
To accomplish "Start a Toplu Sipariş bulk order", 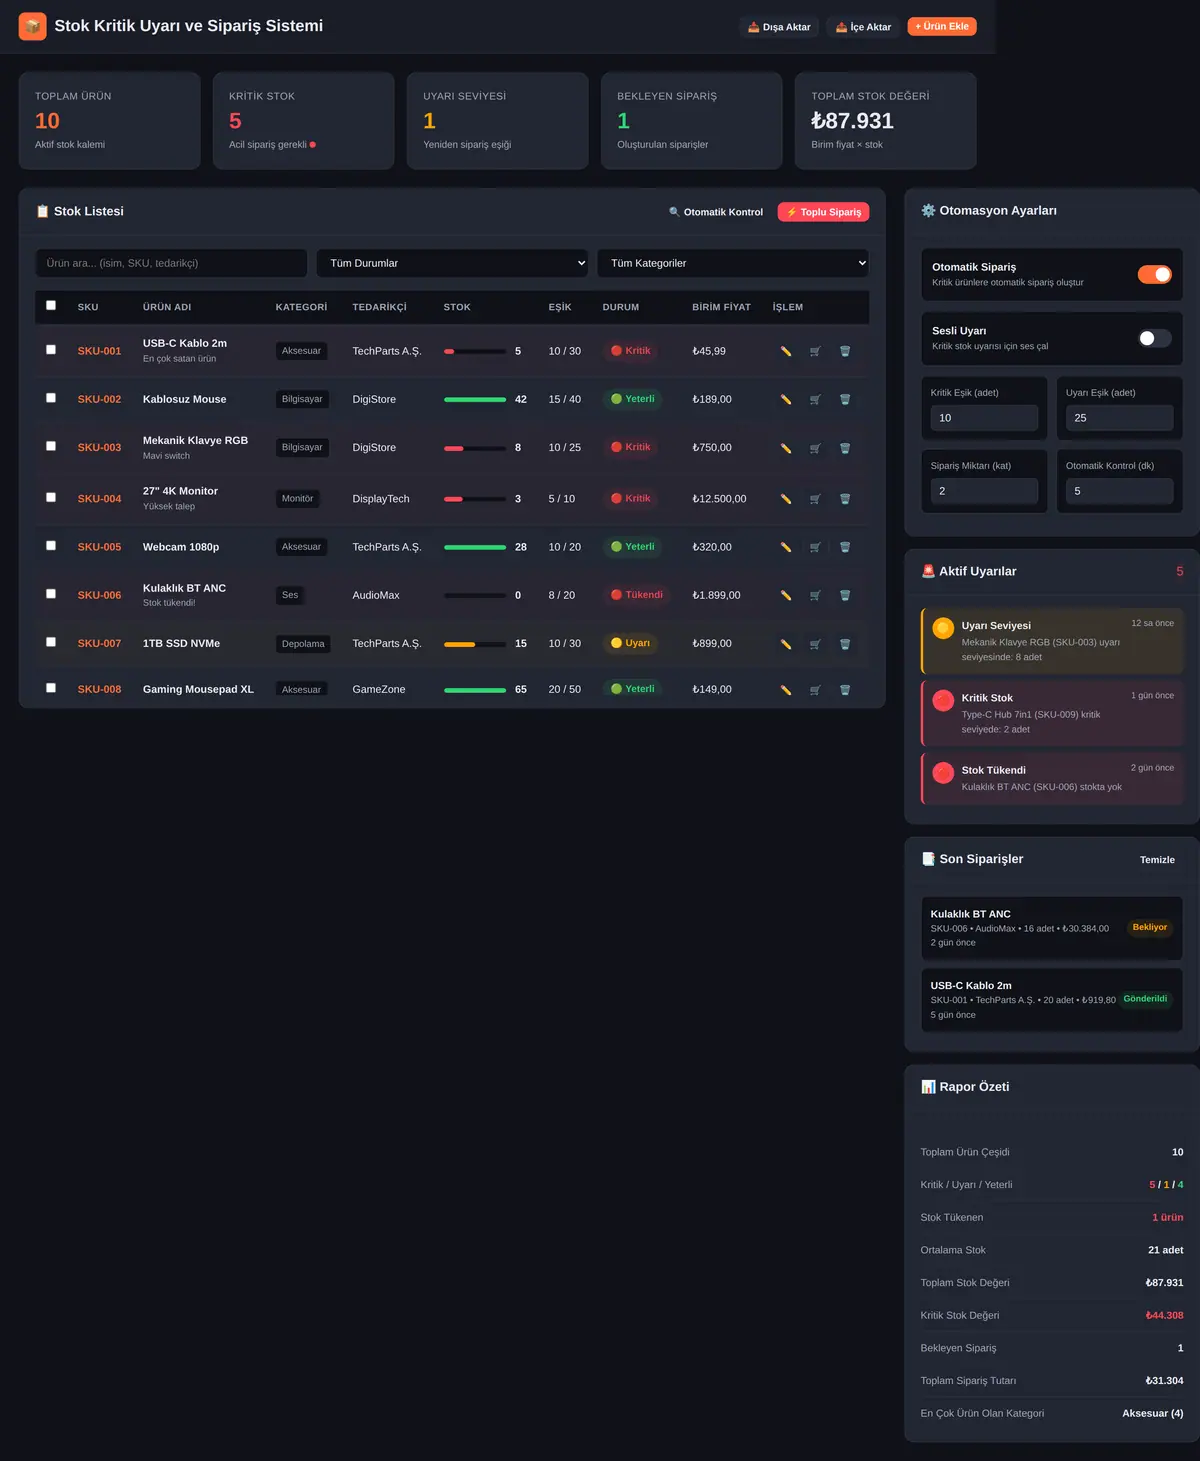I will coord(823,212).
